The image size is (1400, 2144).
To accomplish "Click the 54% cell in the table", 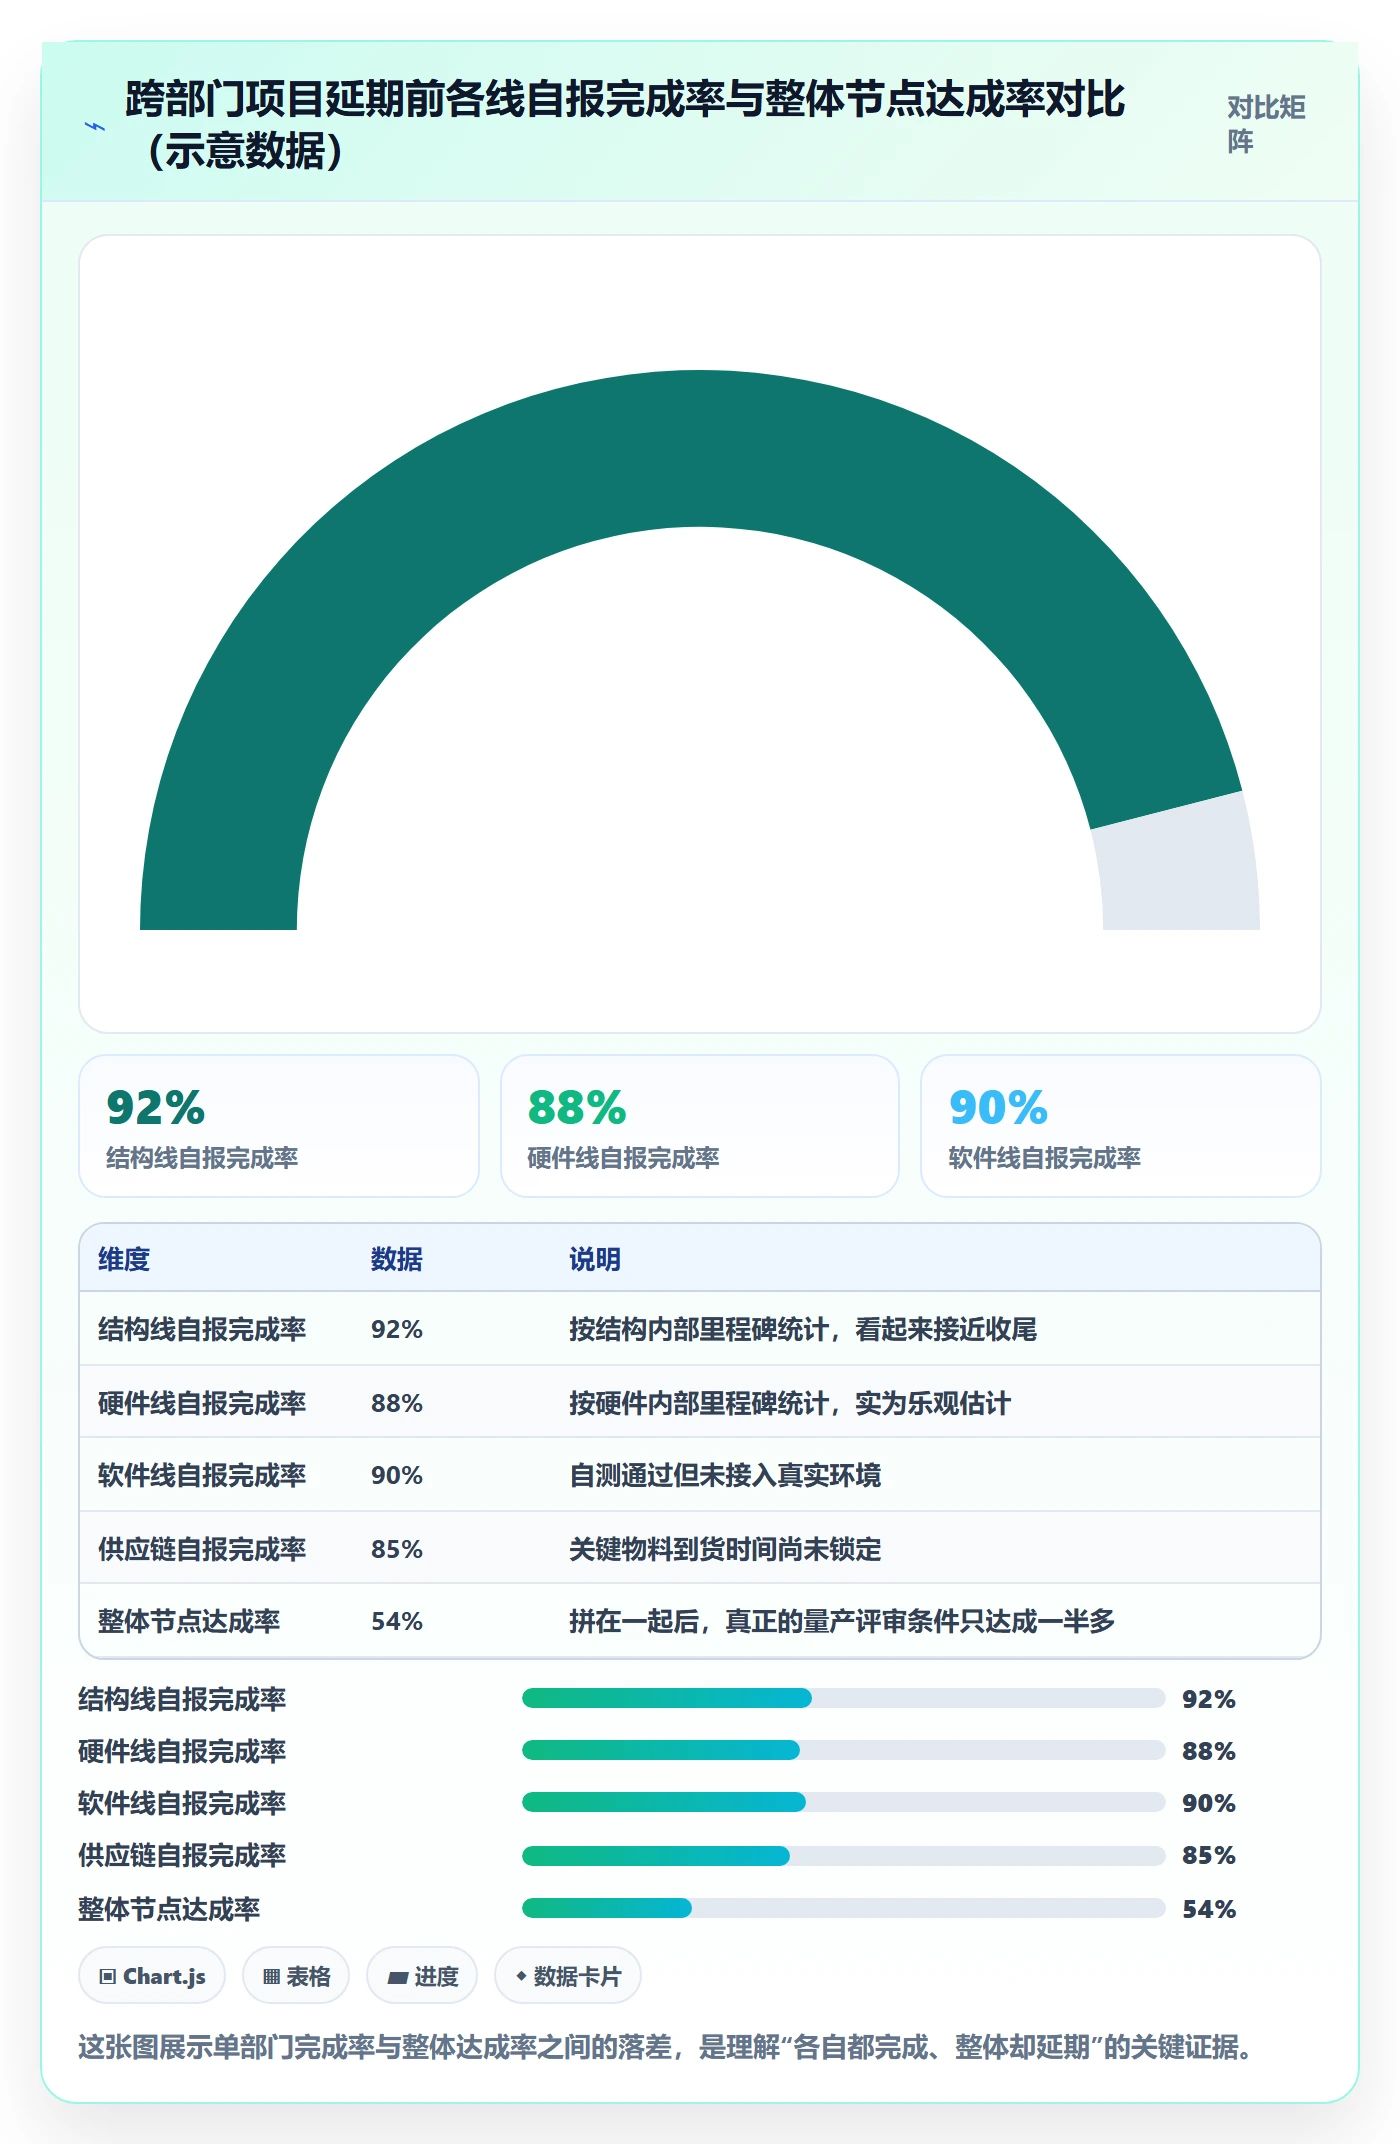I will 397,1621.
